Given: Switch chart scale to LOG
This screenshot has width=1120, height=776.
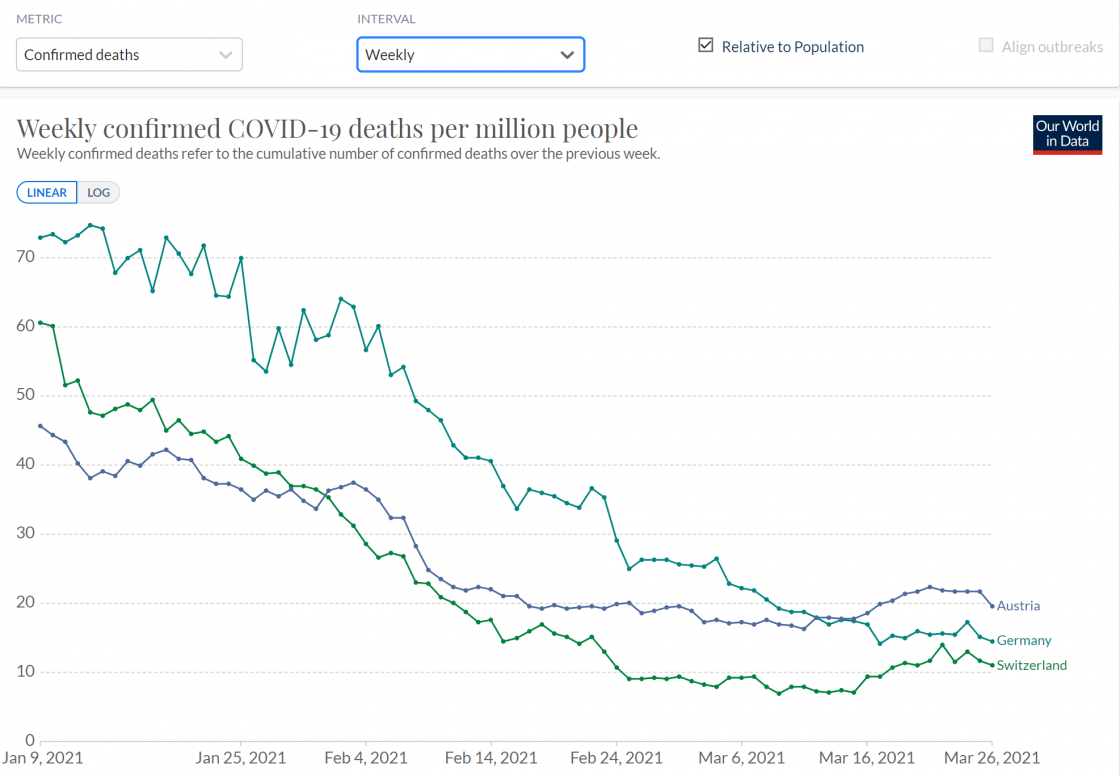Looking at the screenshot, I should click(x=98, y=193).
